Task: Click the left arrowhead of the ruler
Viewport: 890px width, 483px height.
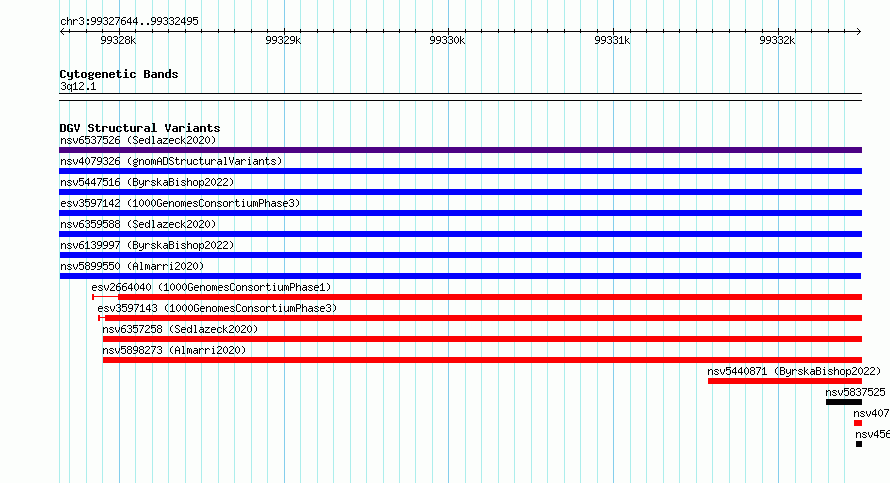Action: click(62, 32)
